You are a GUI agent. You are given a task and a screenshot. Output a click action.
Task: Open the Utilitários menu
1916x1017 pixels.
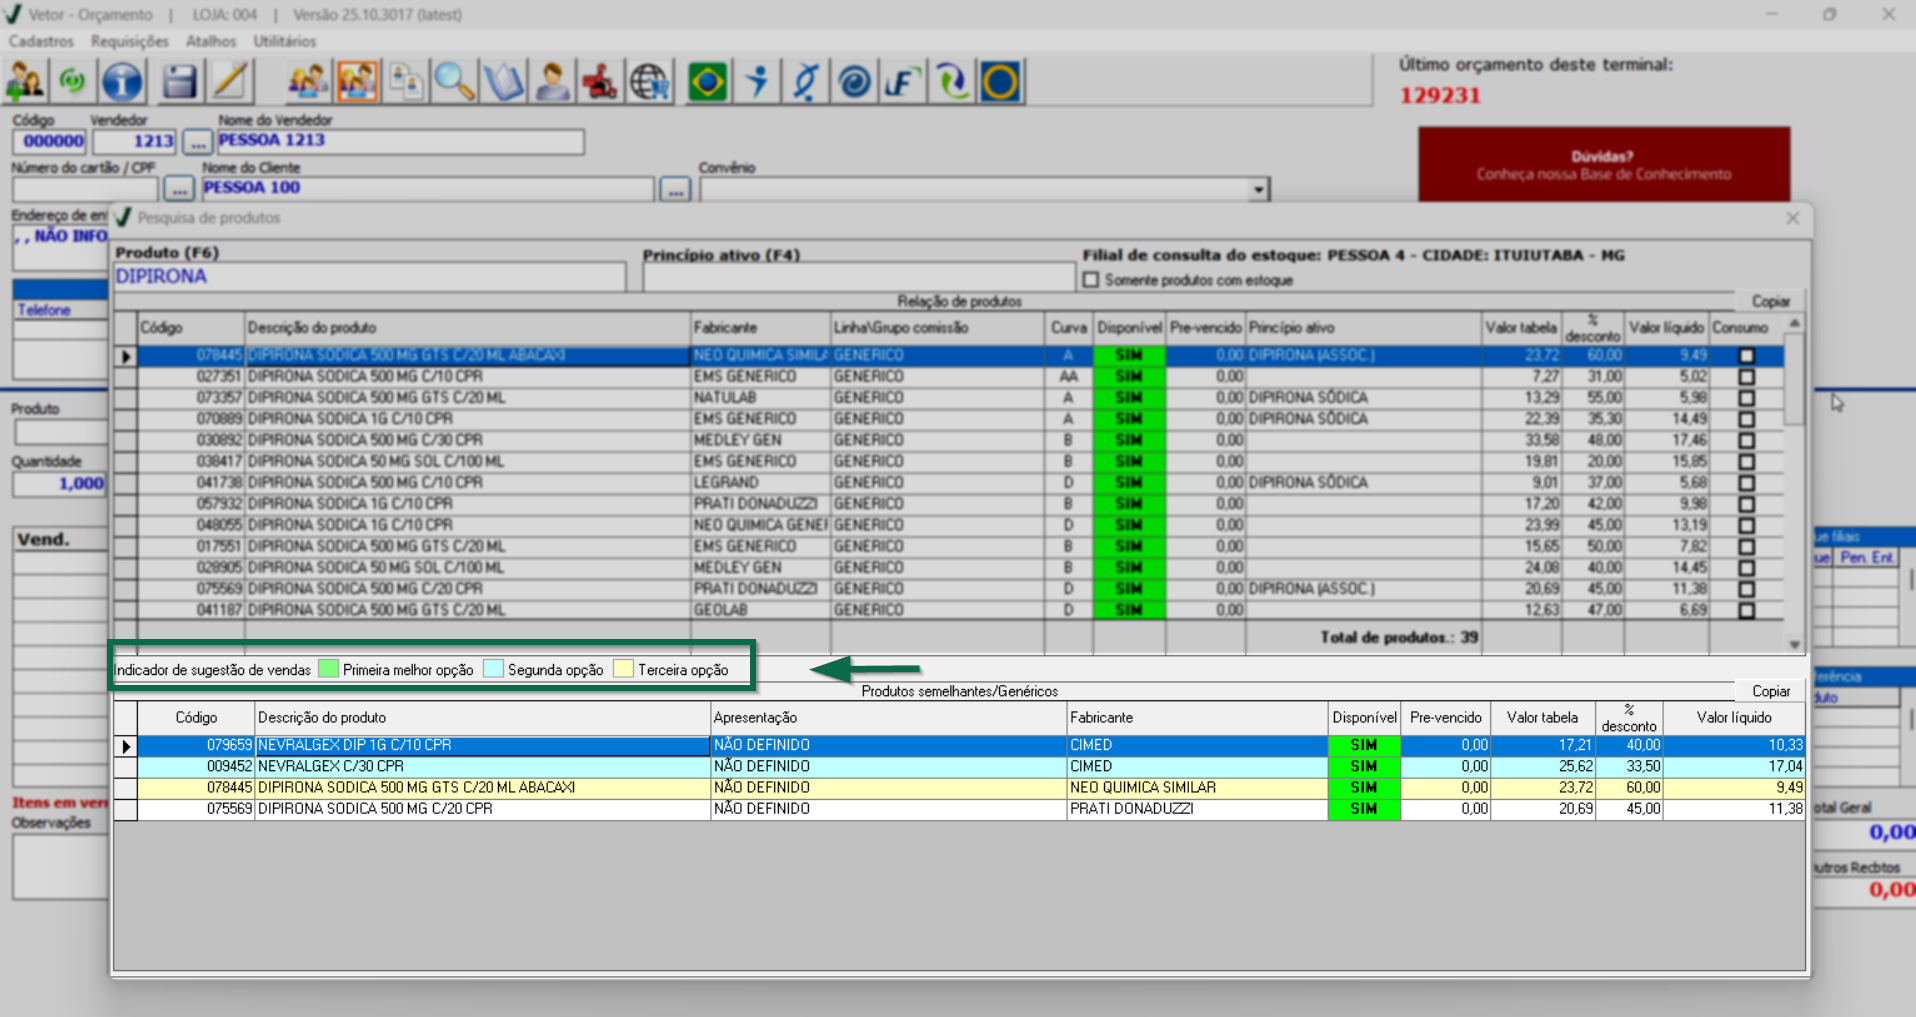(x=284, y=41)
